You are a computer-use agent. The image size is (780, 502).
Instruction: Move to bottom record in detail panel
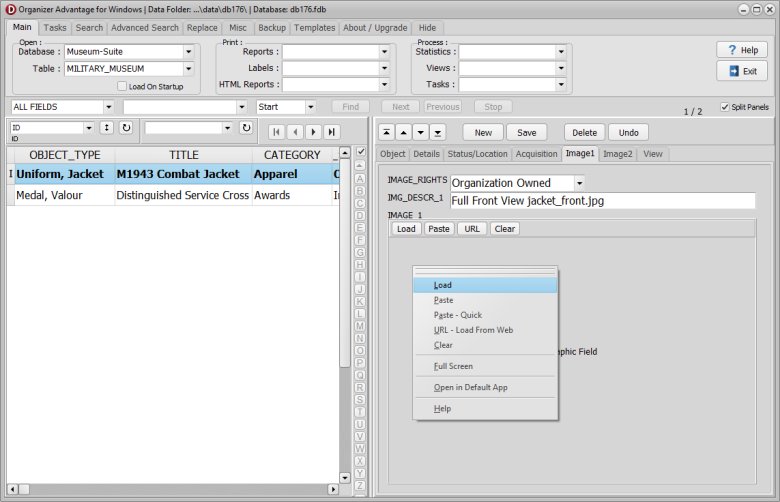coord(439,132)
